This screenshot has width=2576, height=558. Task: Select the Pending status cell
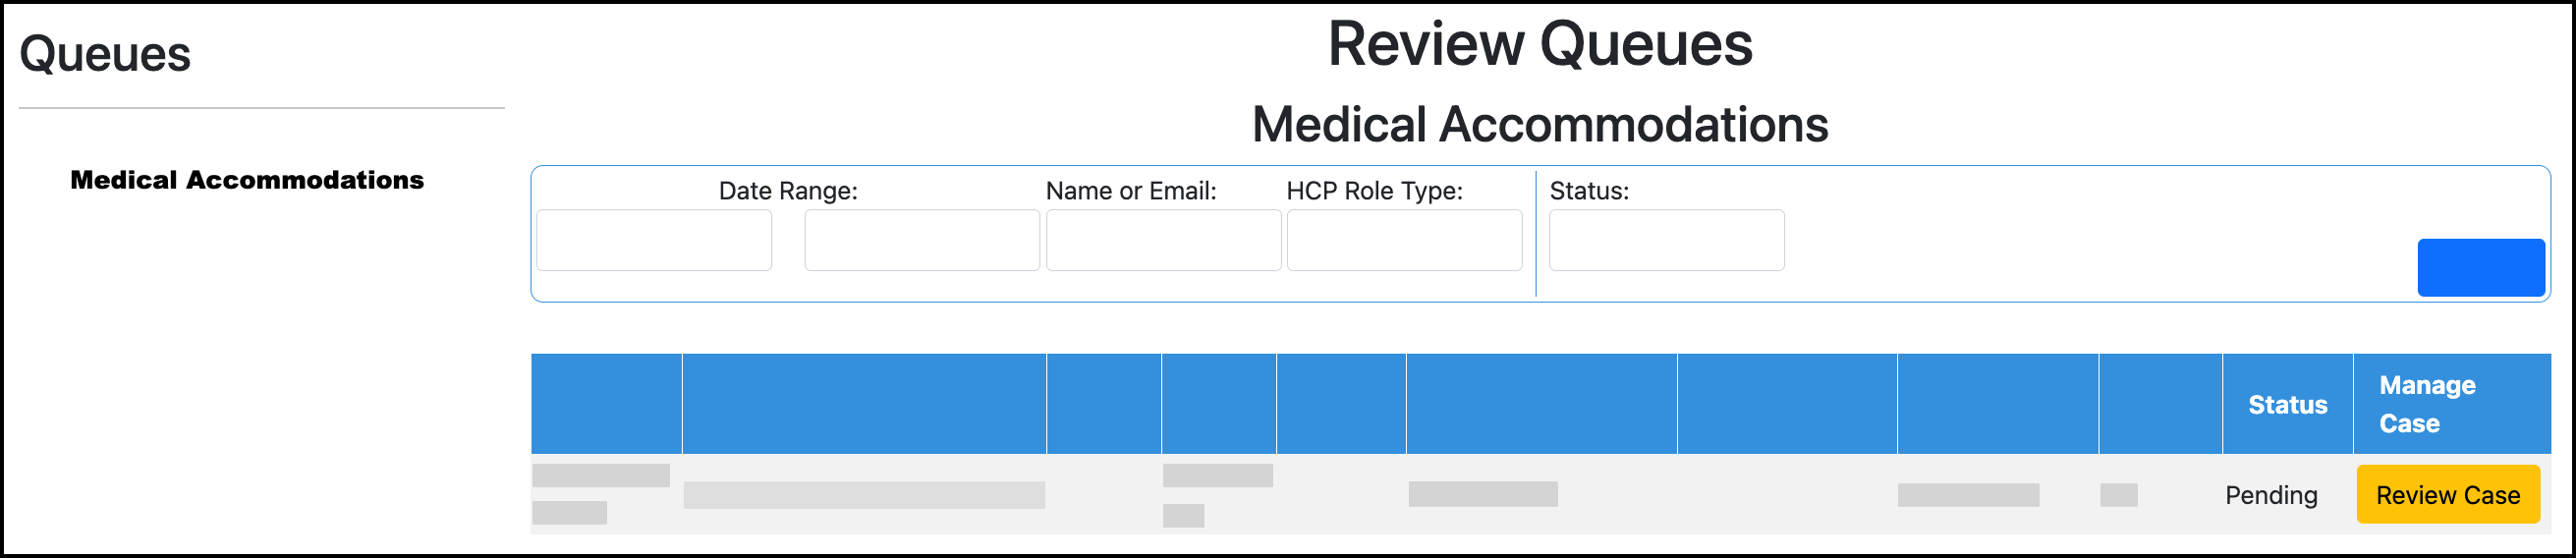(2271, 495)
